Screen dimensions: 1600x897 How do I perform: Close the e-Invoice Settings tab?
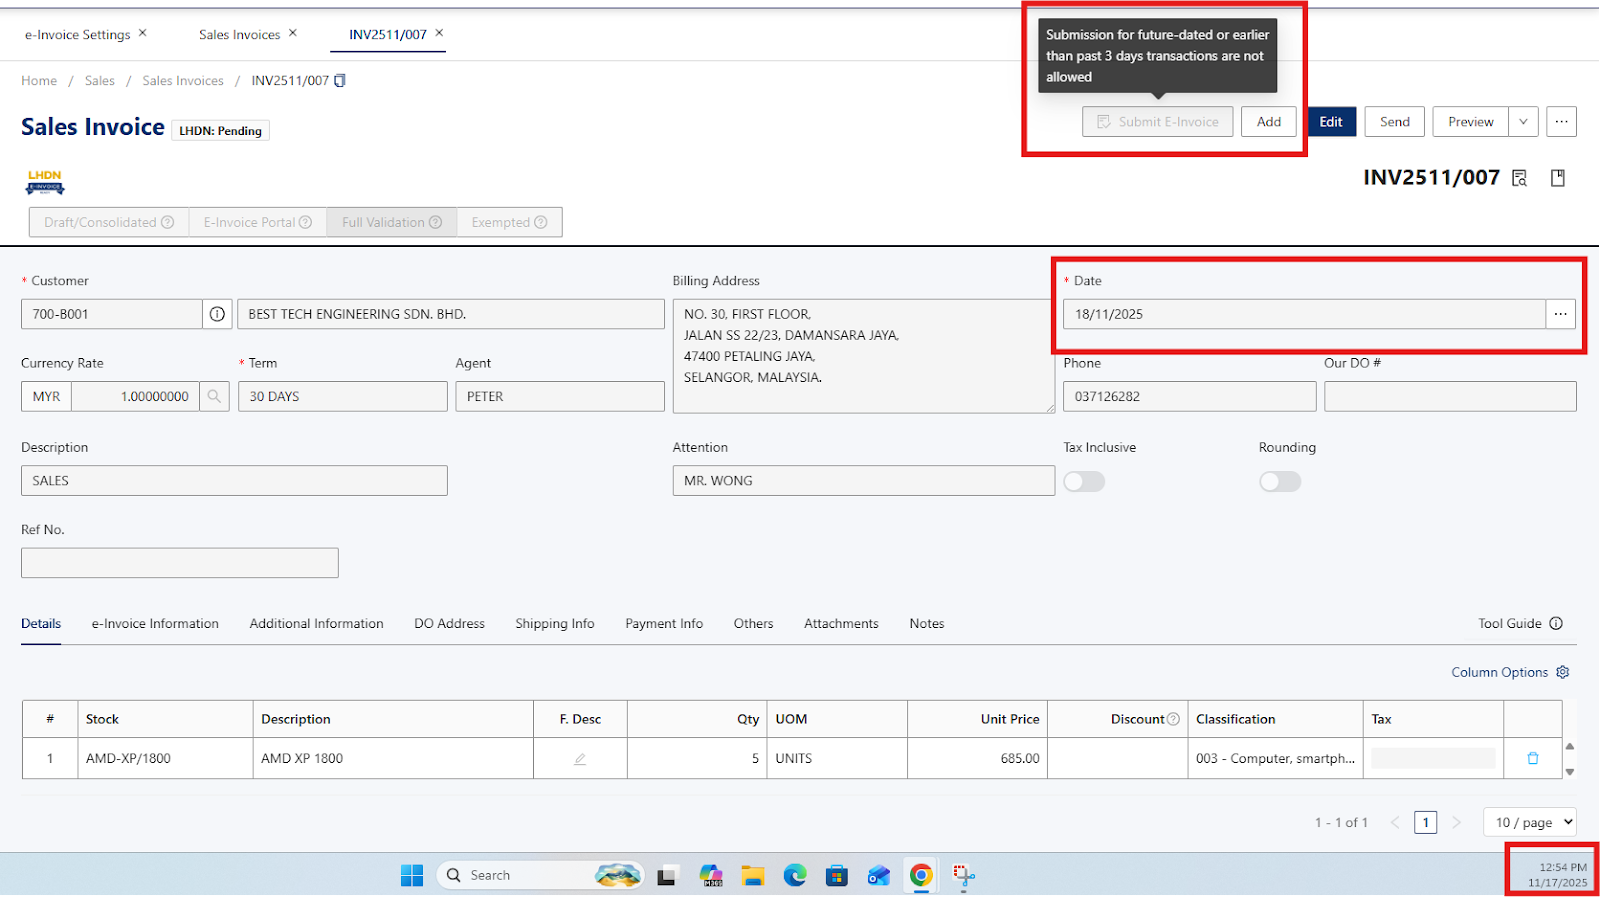pos(143,33)
